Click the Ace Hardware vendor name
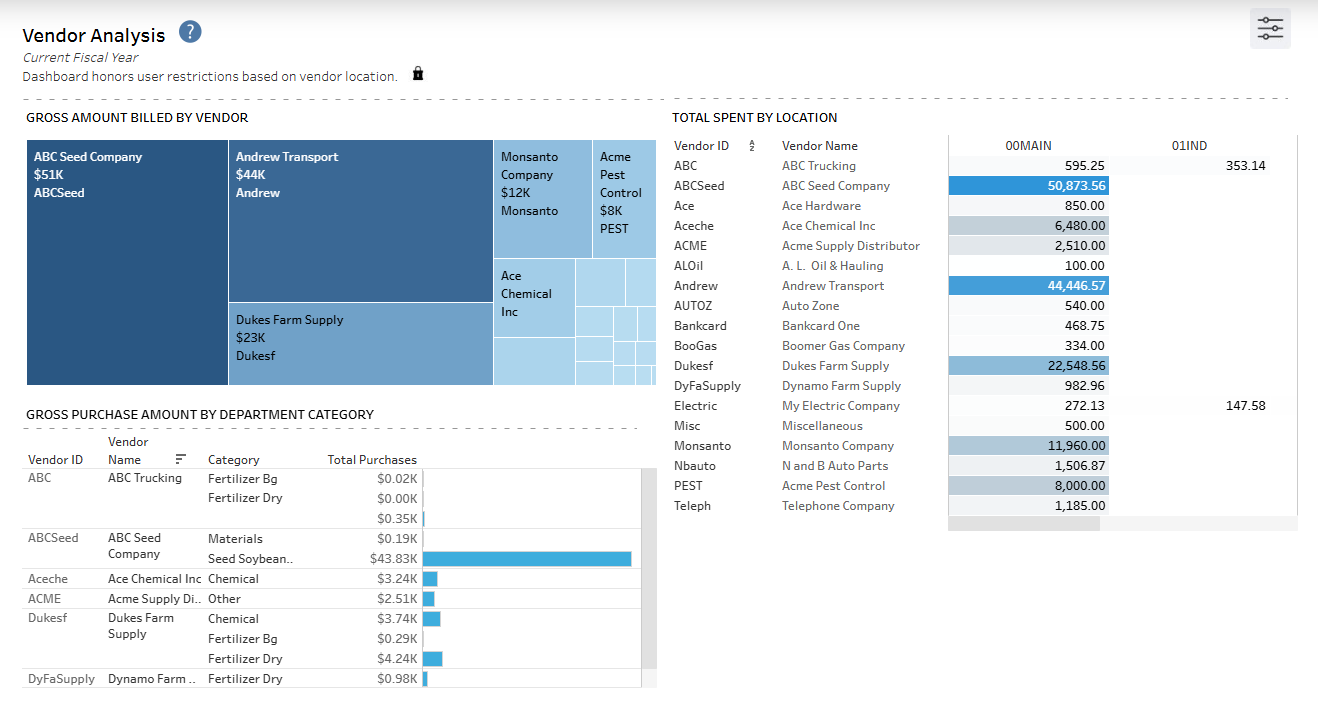Image resolution: width=1318 pixels, height=704 pixels. point(821,206)
